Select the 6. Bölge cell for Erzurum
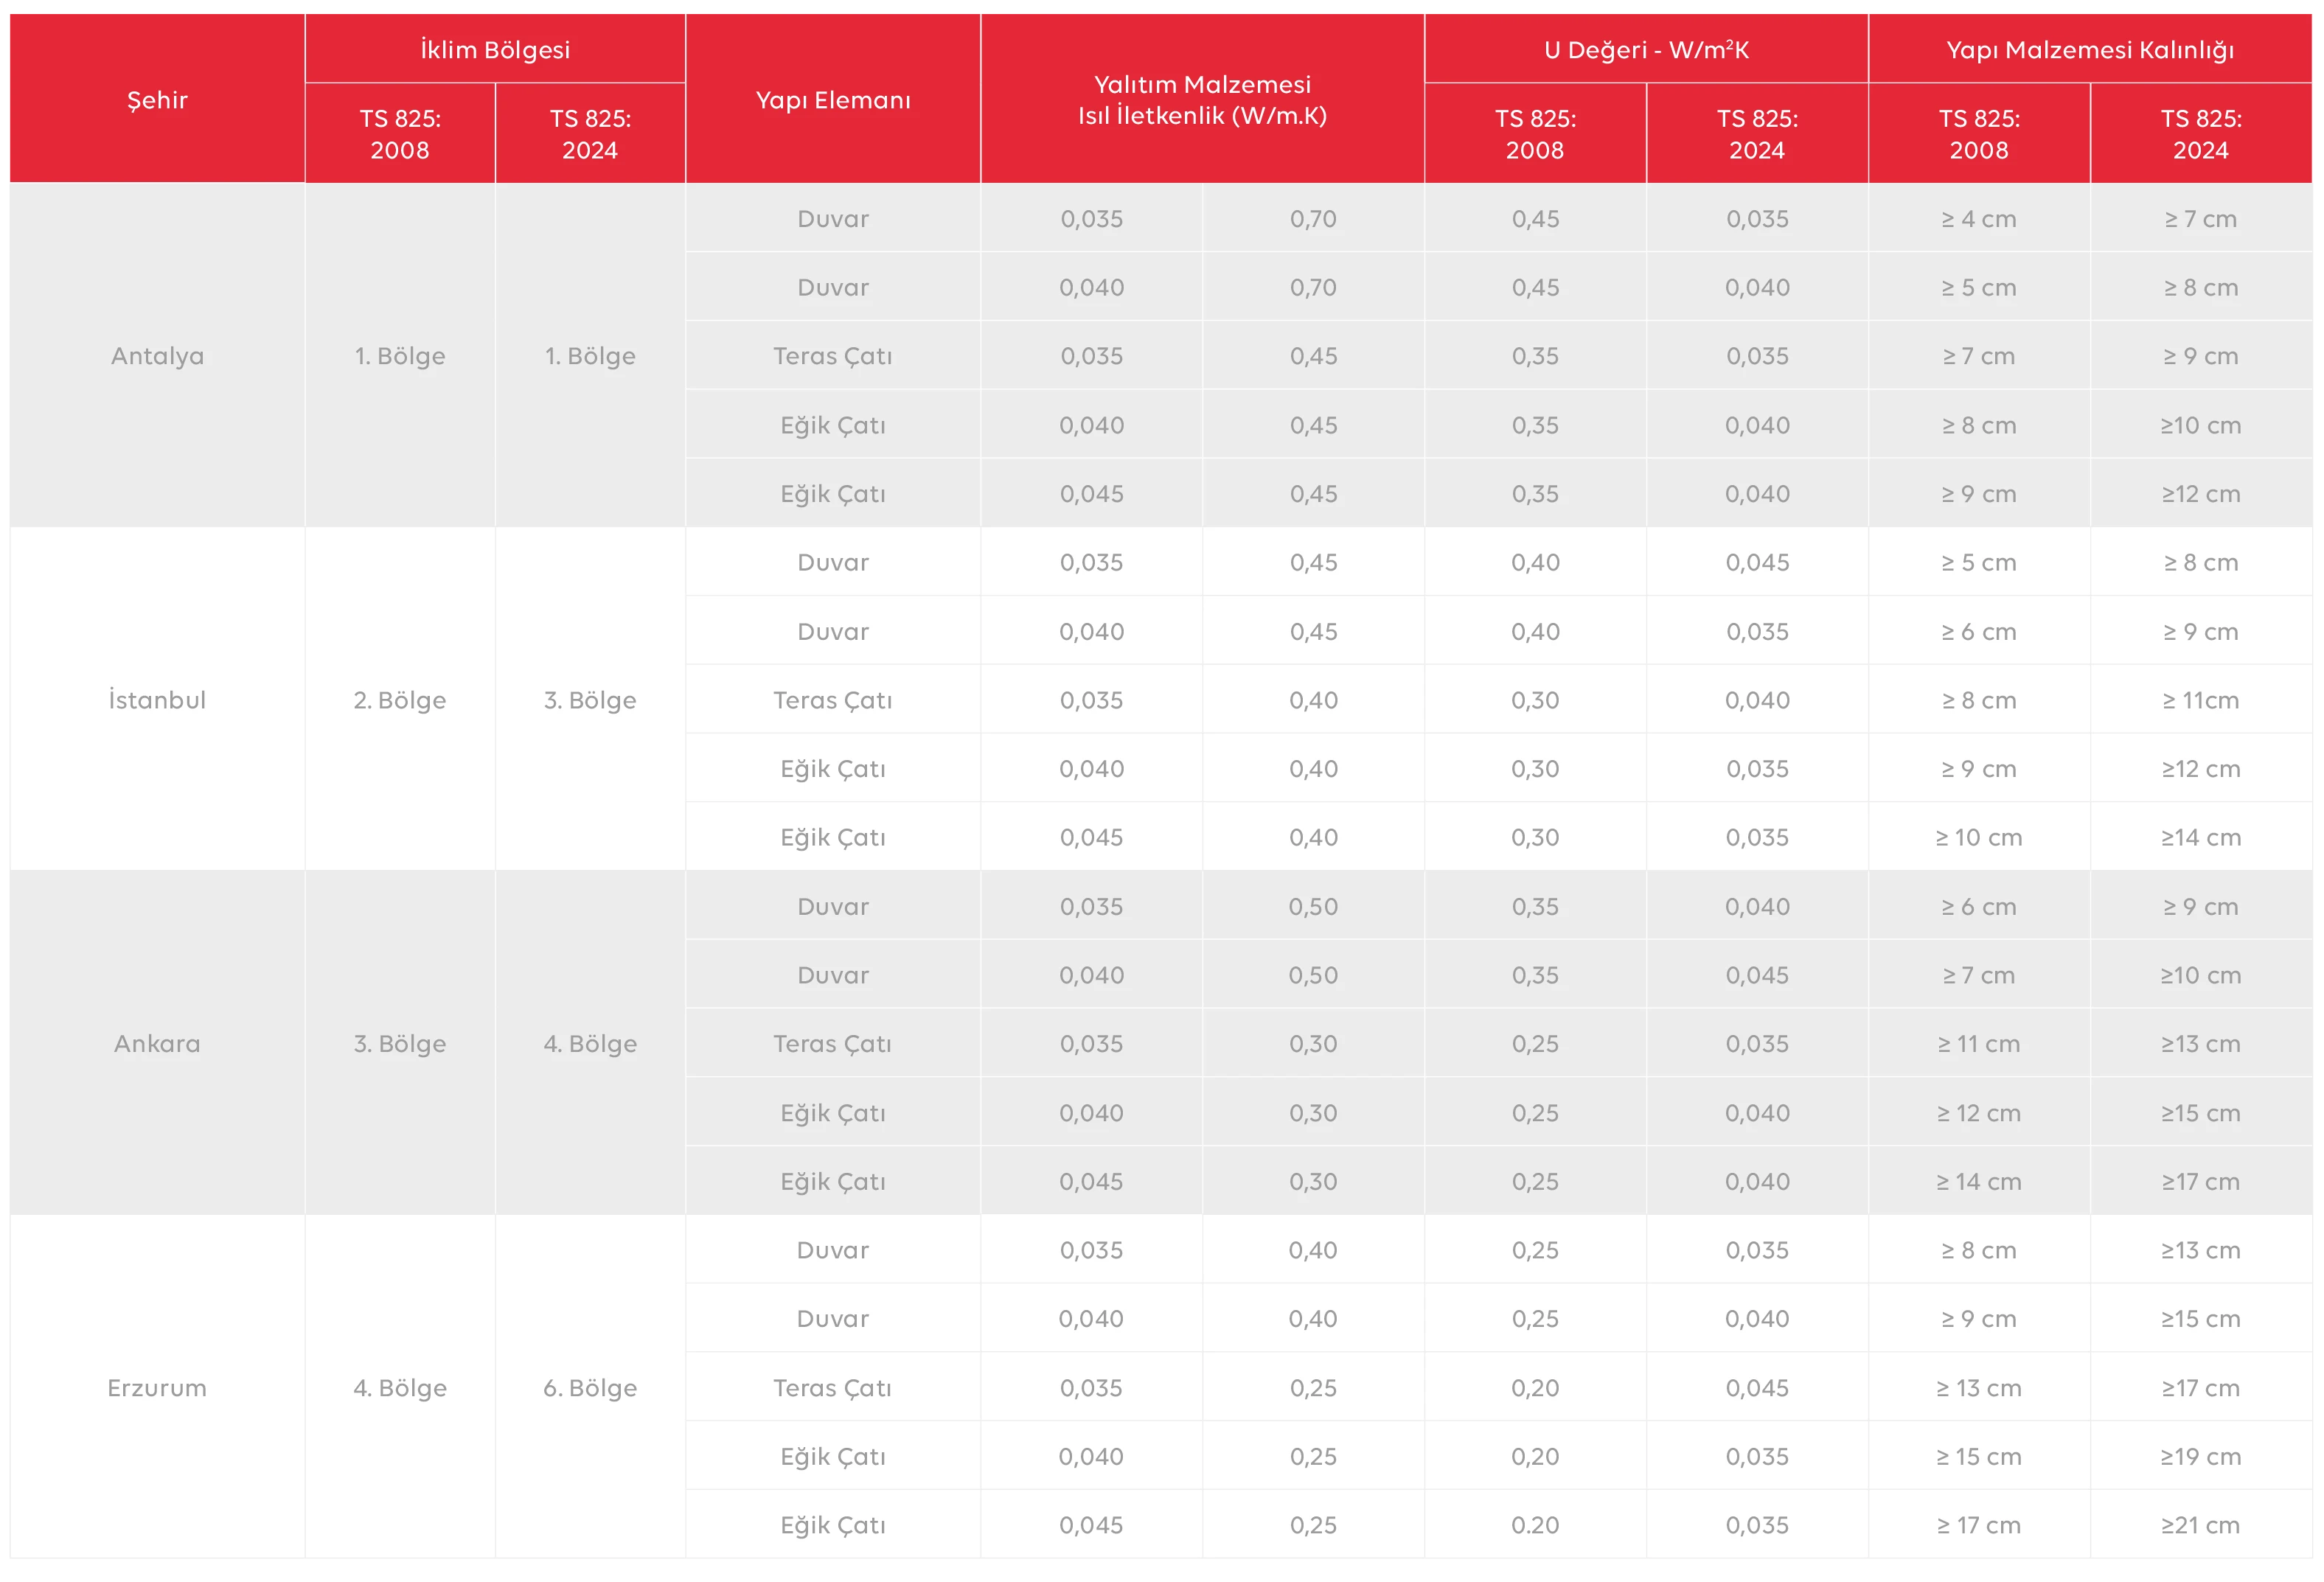The height and width of the screenshot is (1582, 2324). [590, 1388]
